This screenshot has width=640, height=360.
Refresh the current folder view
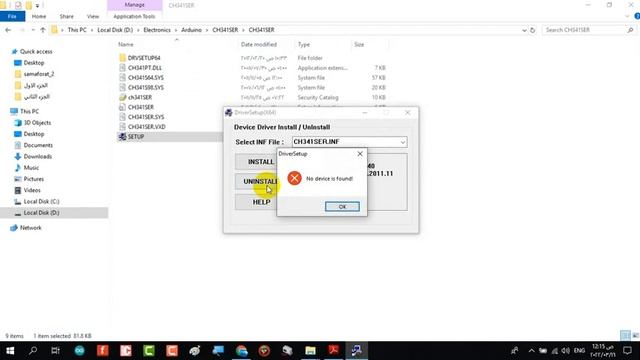(532, 30)
